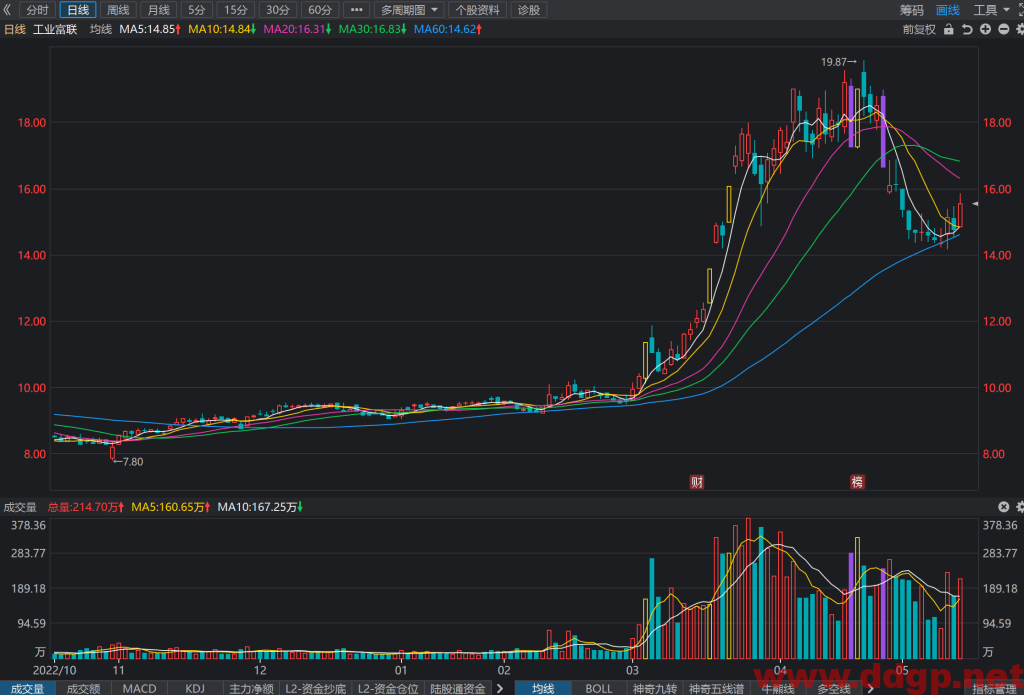Open chart settings gear icon at top right
The image size is (1024, 695).
(1019, 29)
